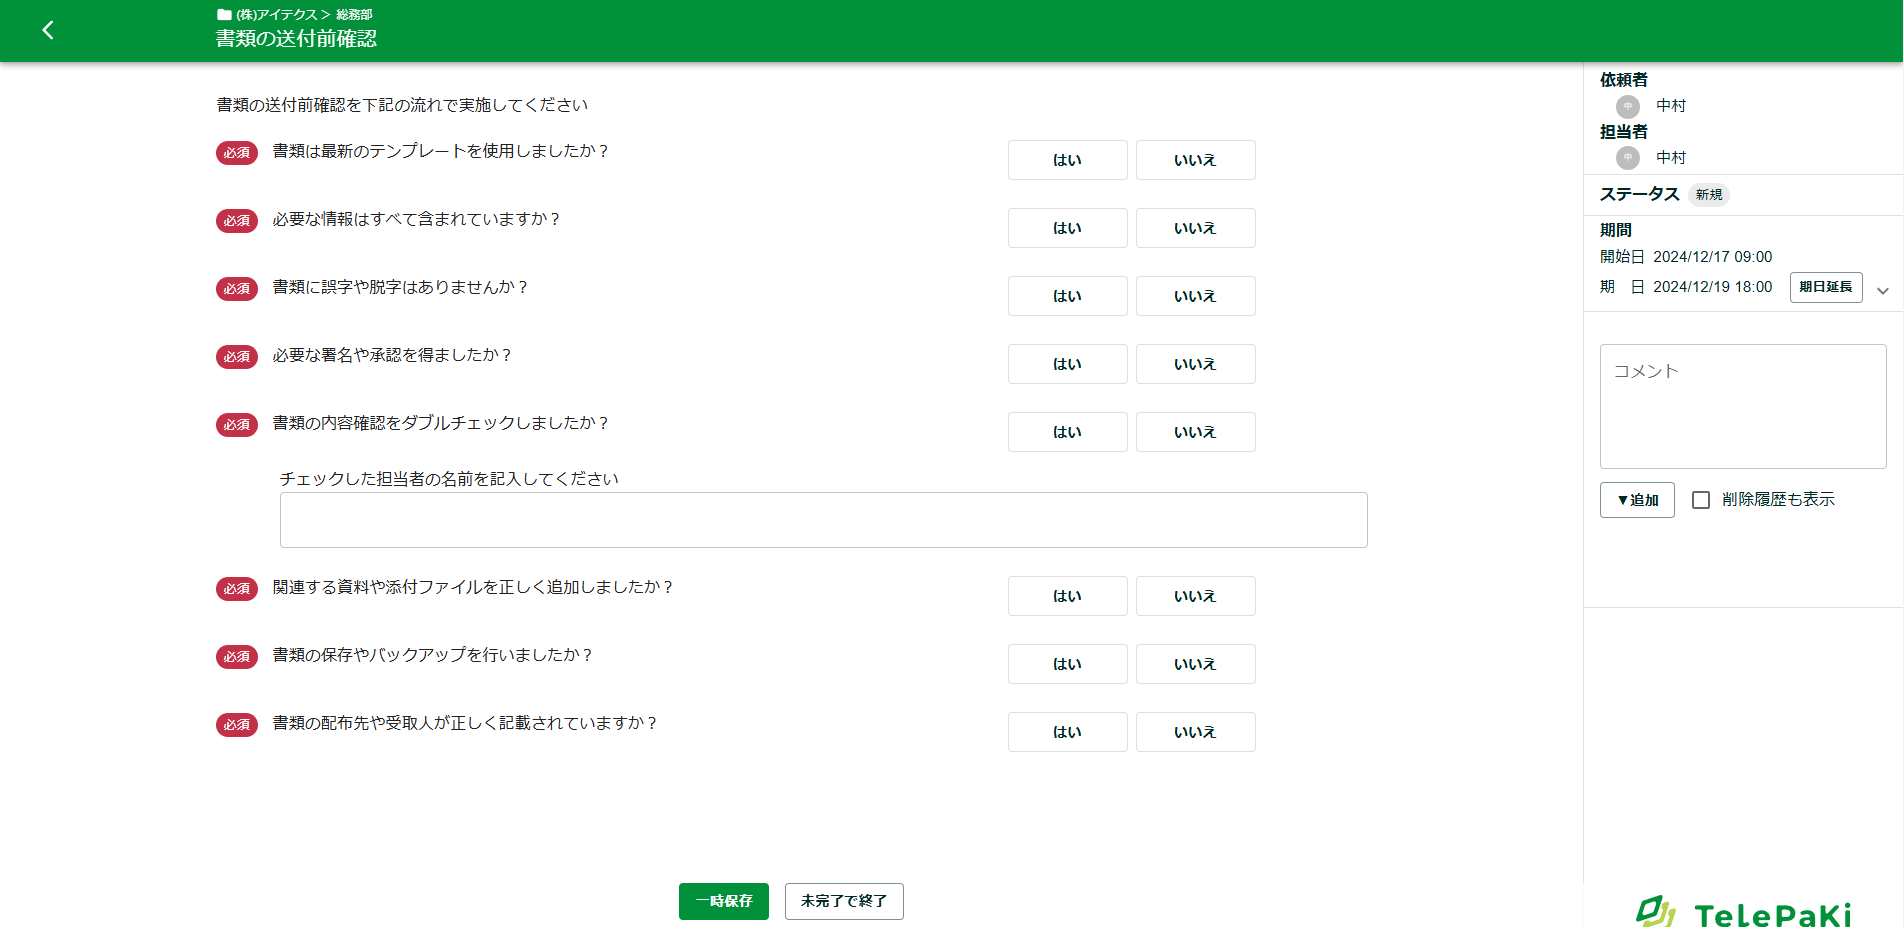Click the 一時保存 button
This screenshot has height=927, width=1904.
tap(723, 901)
